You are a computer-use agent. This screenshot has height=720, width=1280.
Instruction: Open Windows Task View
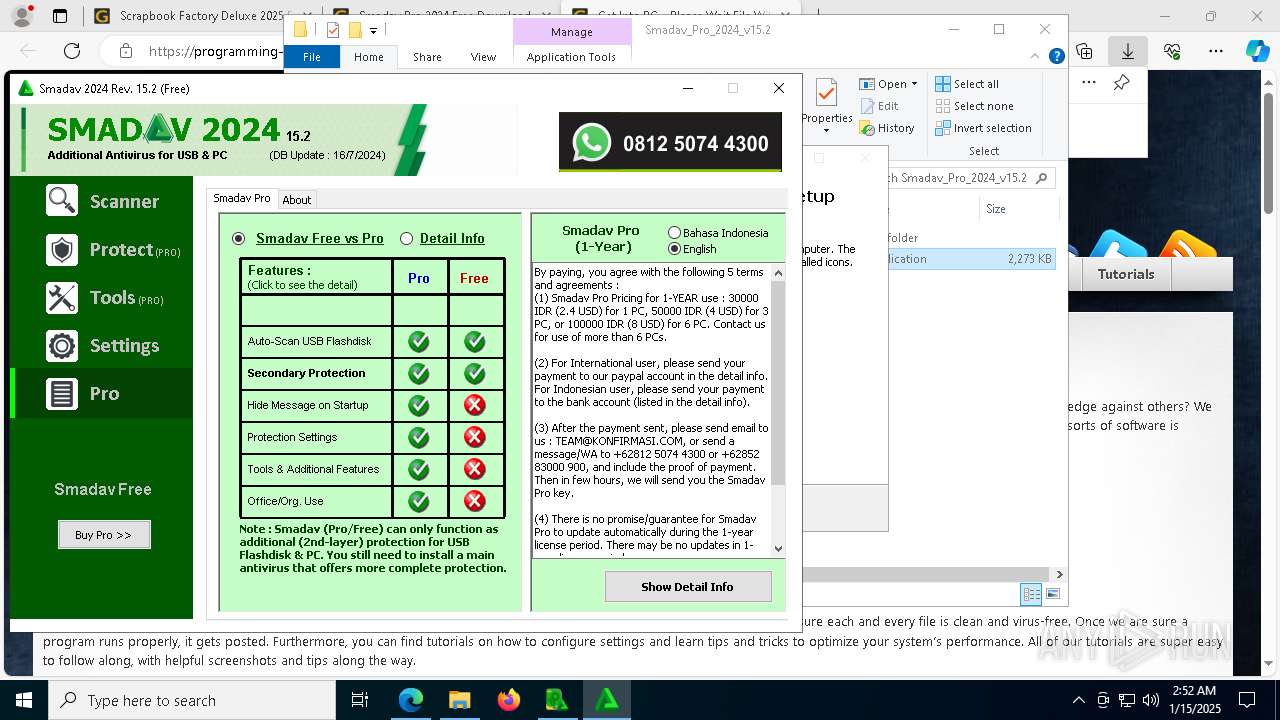click(x=361, y=700)
